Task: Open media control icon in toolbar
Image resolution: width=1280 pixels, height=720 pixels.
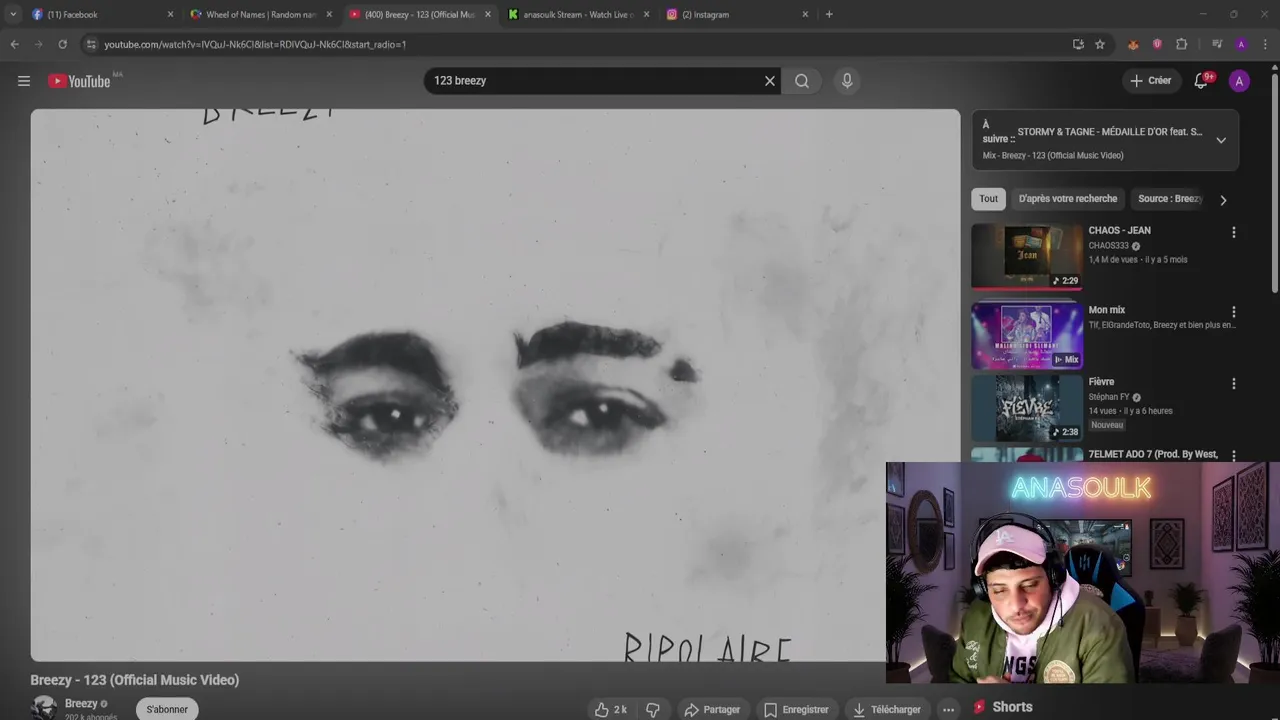Action: click(x=1217, y=44)
